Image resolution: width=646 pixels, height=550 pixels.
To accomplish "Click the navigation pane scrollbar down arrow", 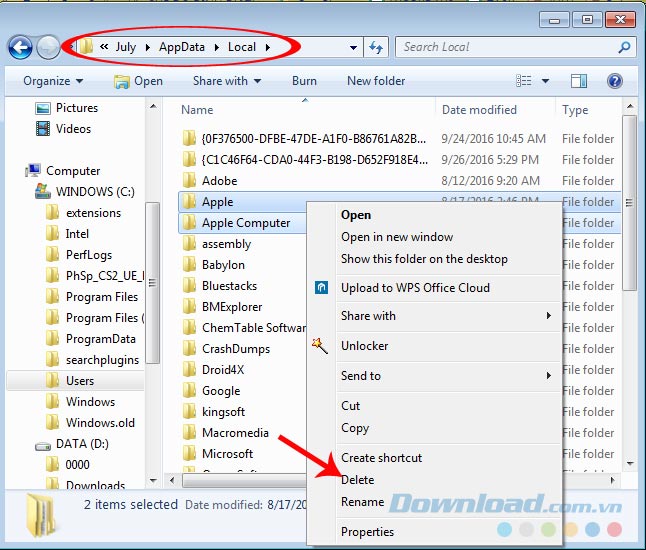I will click(153, 480).
